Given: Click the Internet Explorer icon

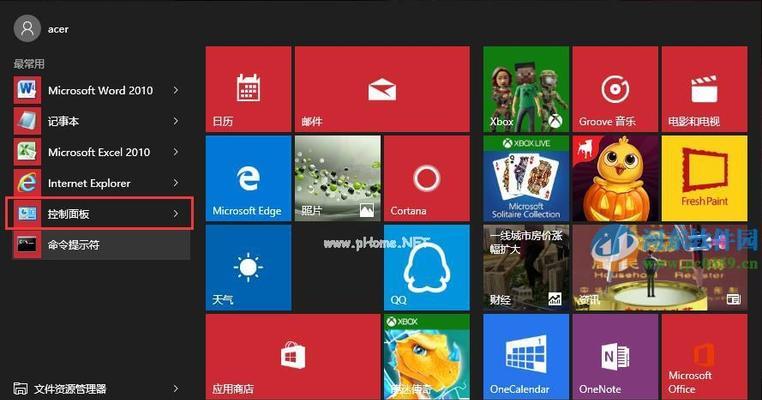Looking at the screenshot, I should pyautogui.click(x=27, y=183).
